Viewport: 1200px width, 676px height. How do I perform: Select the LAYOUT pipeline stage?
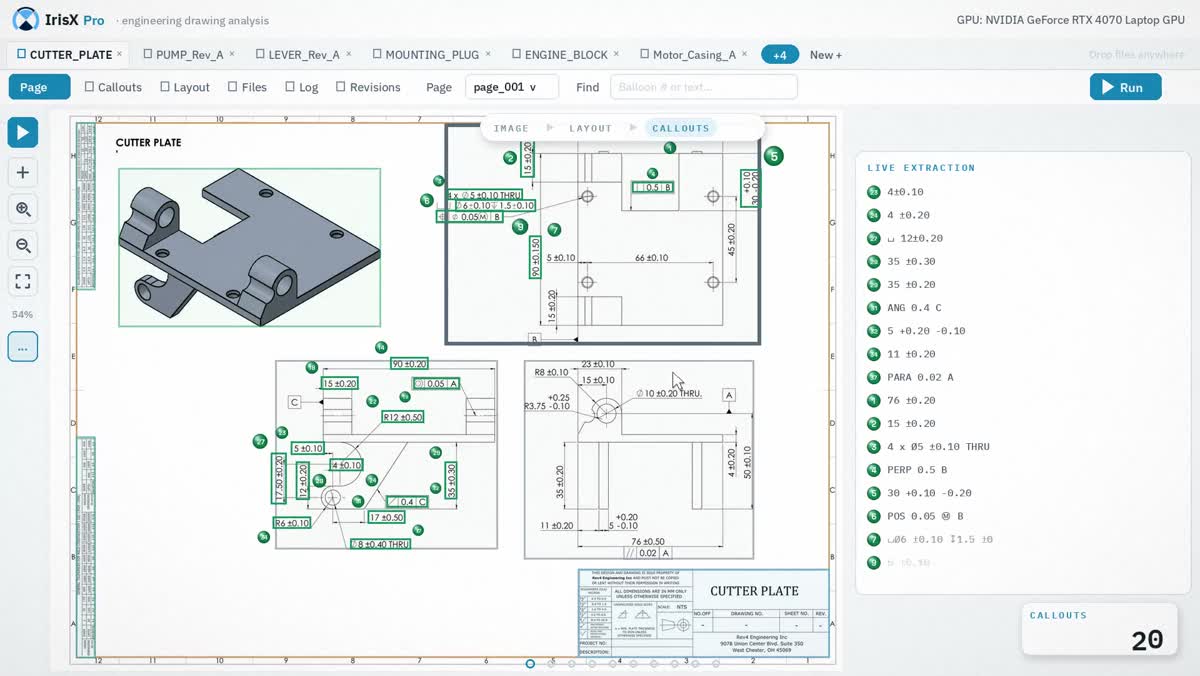point(590,128)
